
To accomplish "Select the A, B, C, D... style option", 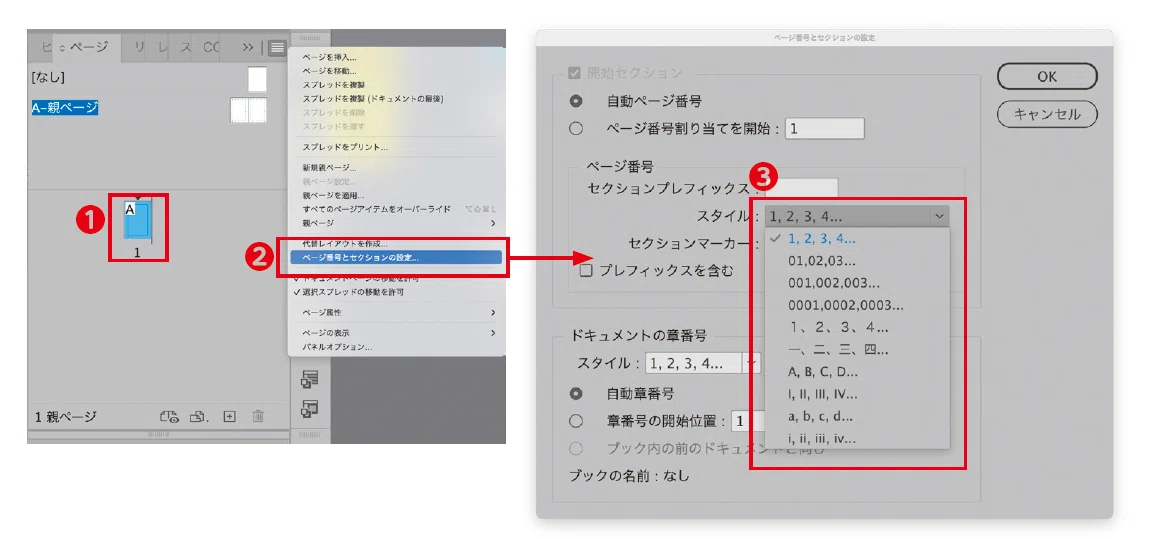I will (x=858, y=372).
